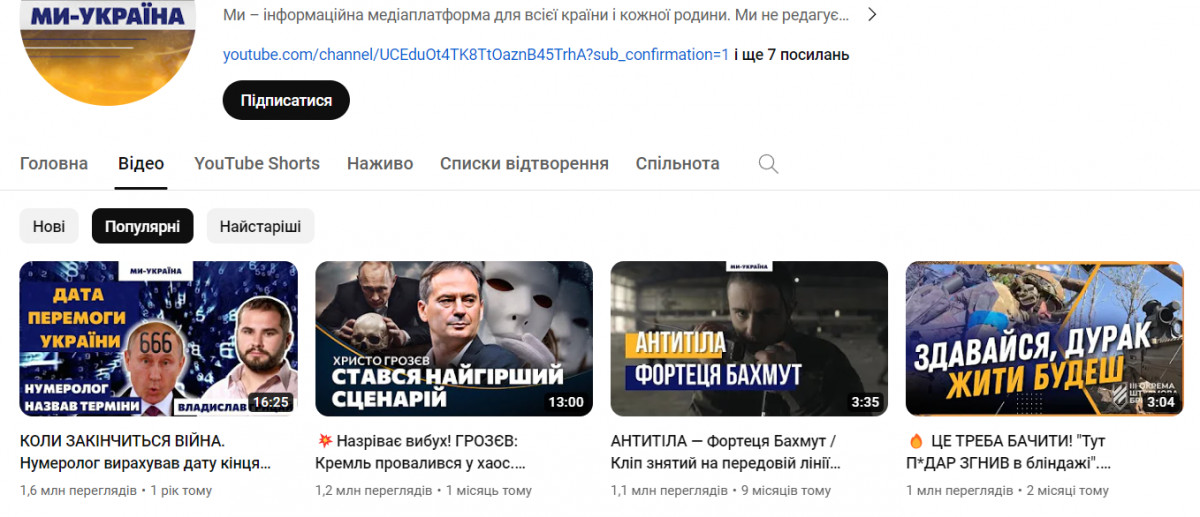Open the channel search magnifier icon
This screenshot has height=517, width=1200.
pos(768,164)
